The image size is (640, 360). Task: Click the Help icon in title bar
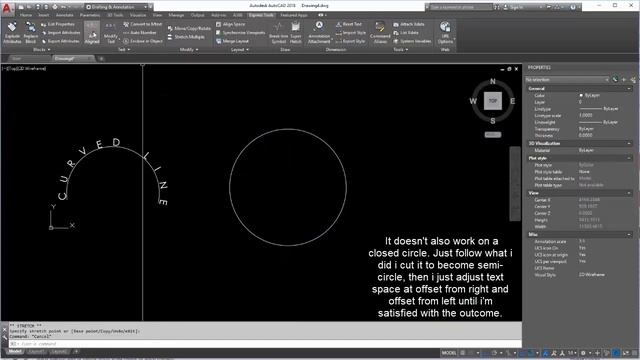tap(573, 7)
